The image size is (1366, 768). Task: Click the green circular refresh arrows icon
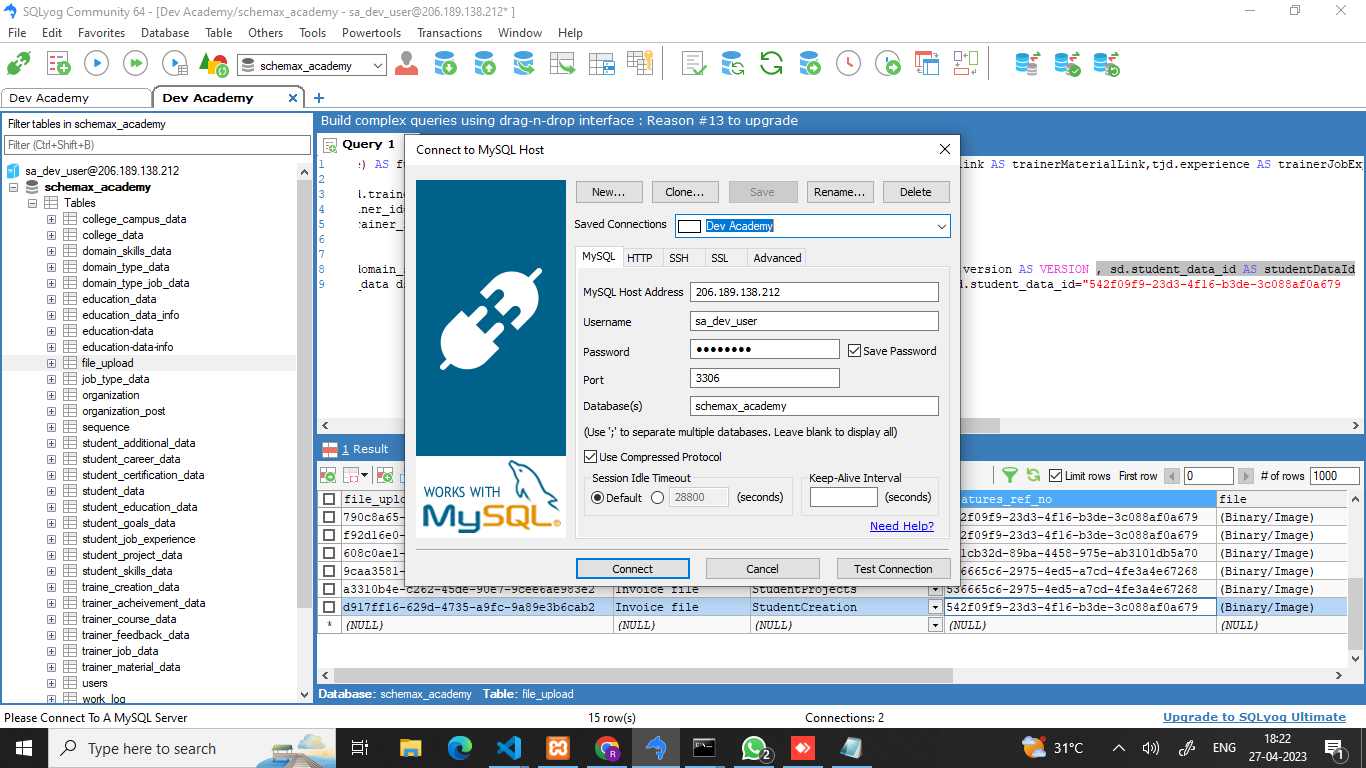pos(771,65)
